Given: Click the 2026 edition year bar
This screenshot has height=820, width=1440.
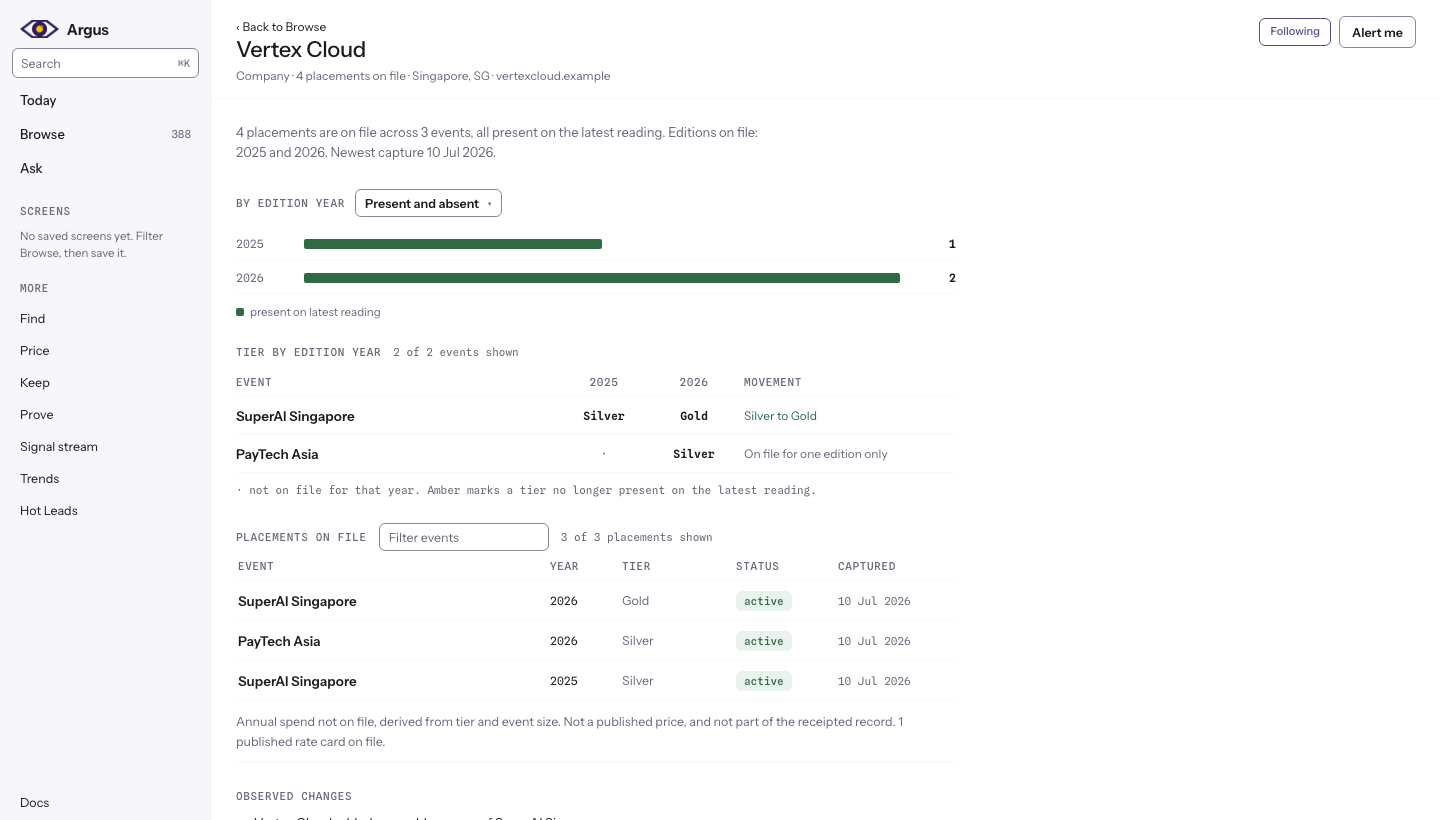Looking at the screenshot, I should (602, 278).
